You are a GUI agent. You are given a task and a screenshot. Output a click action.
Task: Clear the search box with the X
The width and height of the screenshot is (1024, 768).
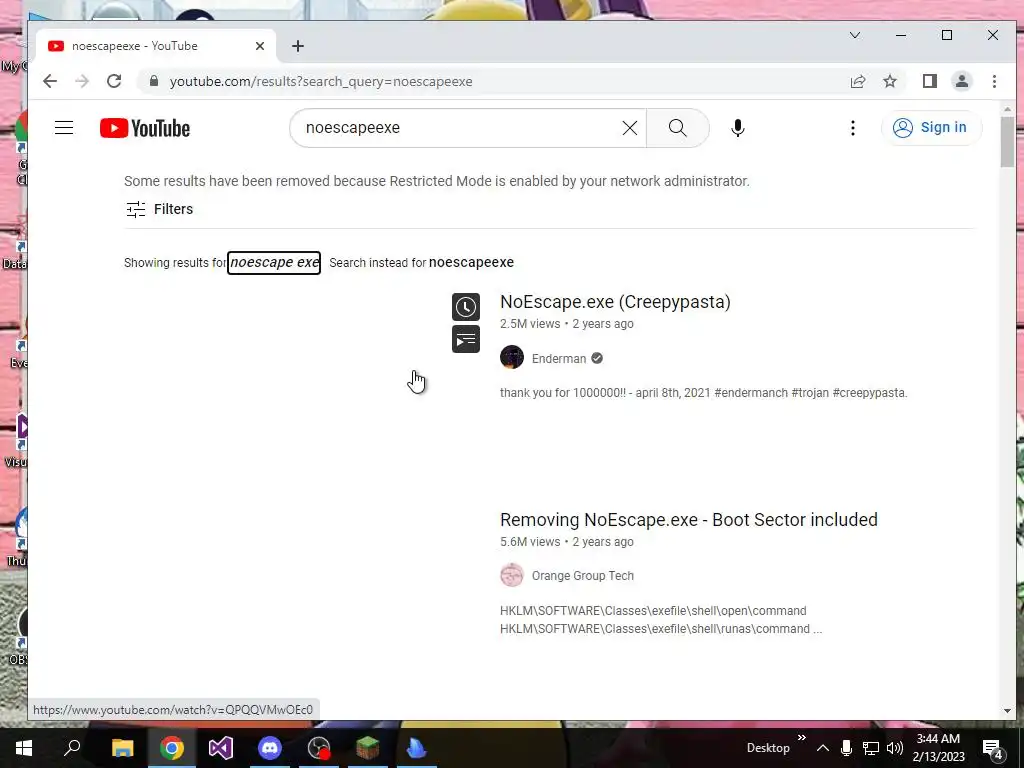630,128
